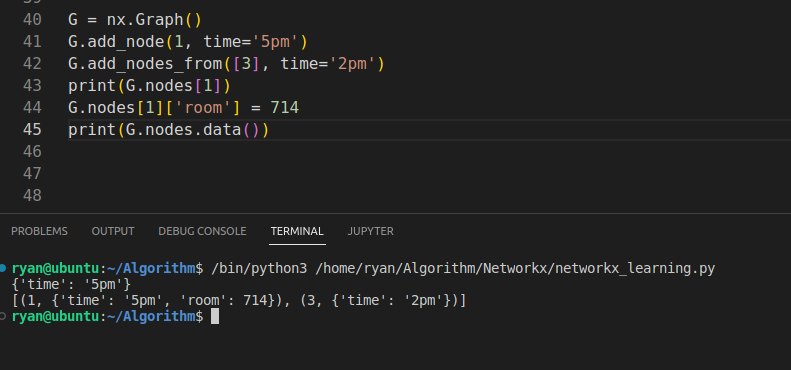The width and height of the screenshot is (791, 370).
Task: Click /bin/python3 in the terminal command
Action: 259,269
